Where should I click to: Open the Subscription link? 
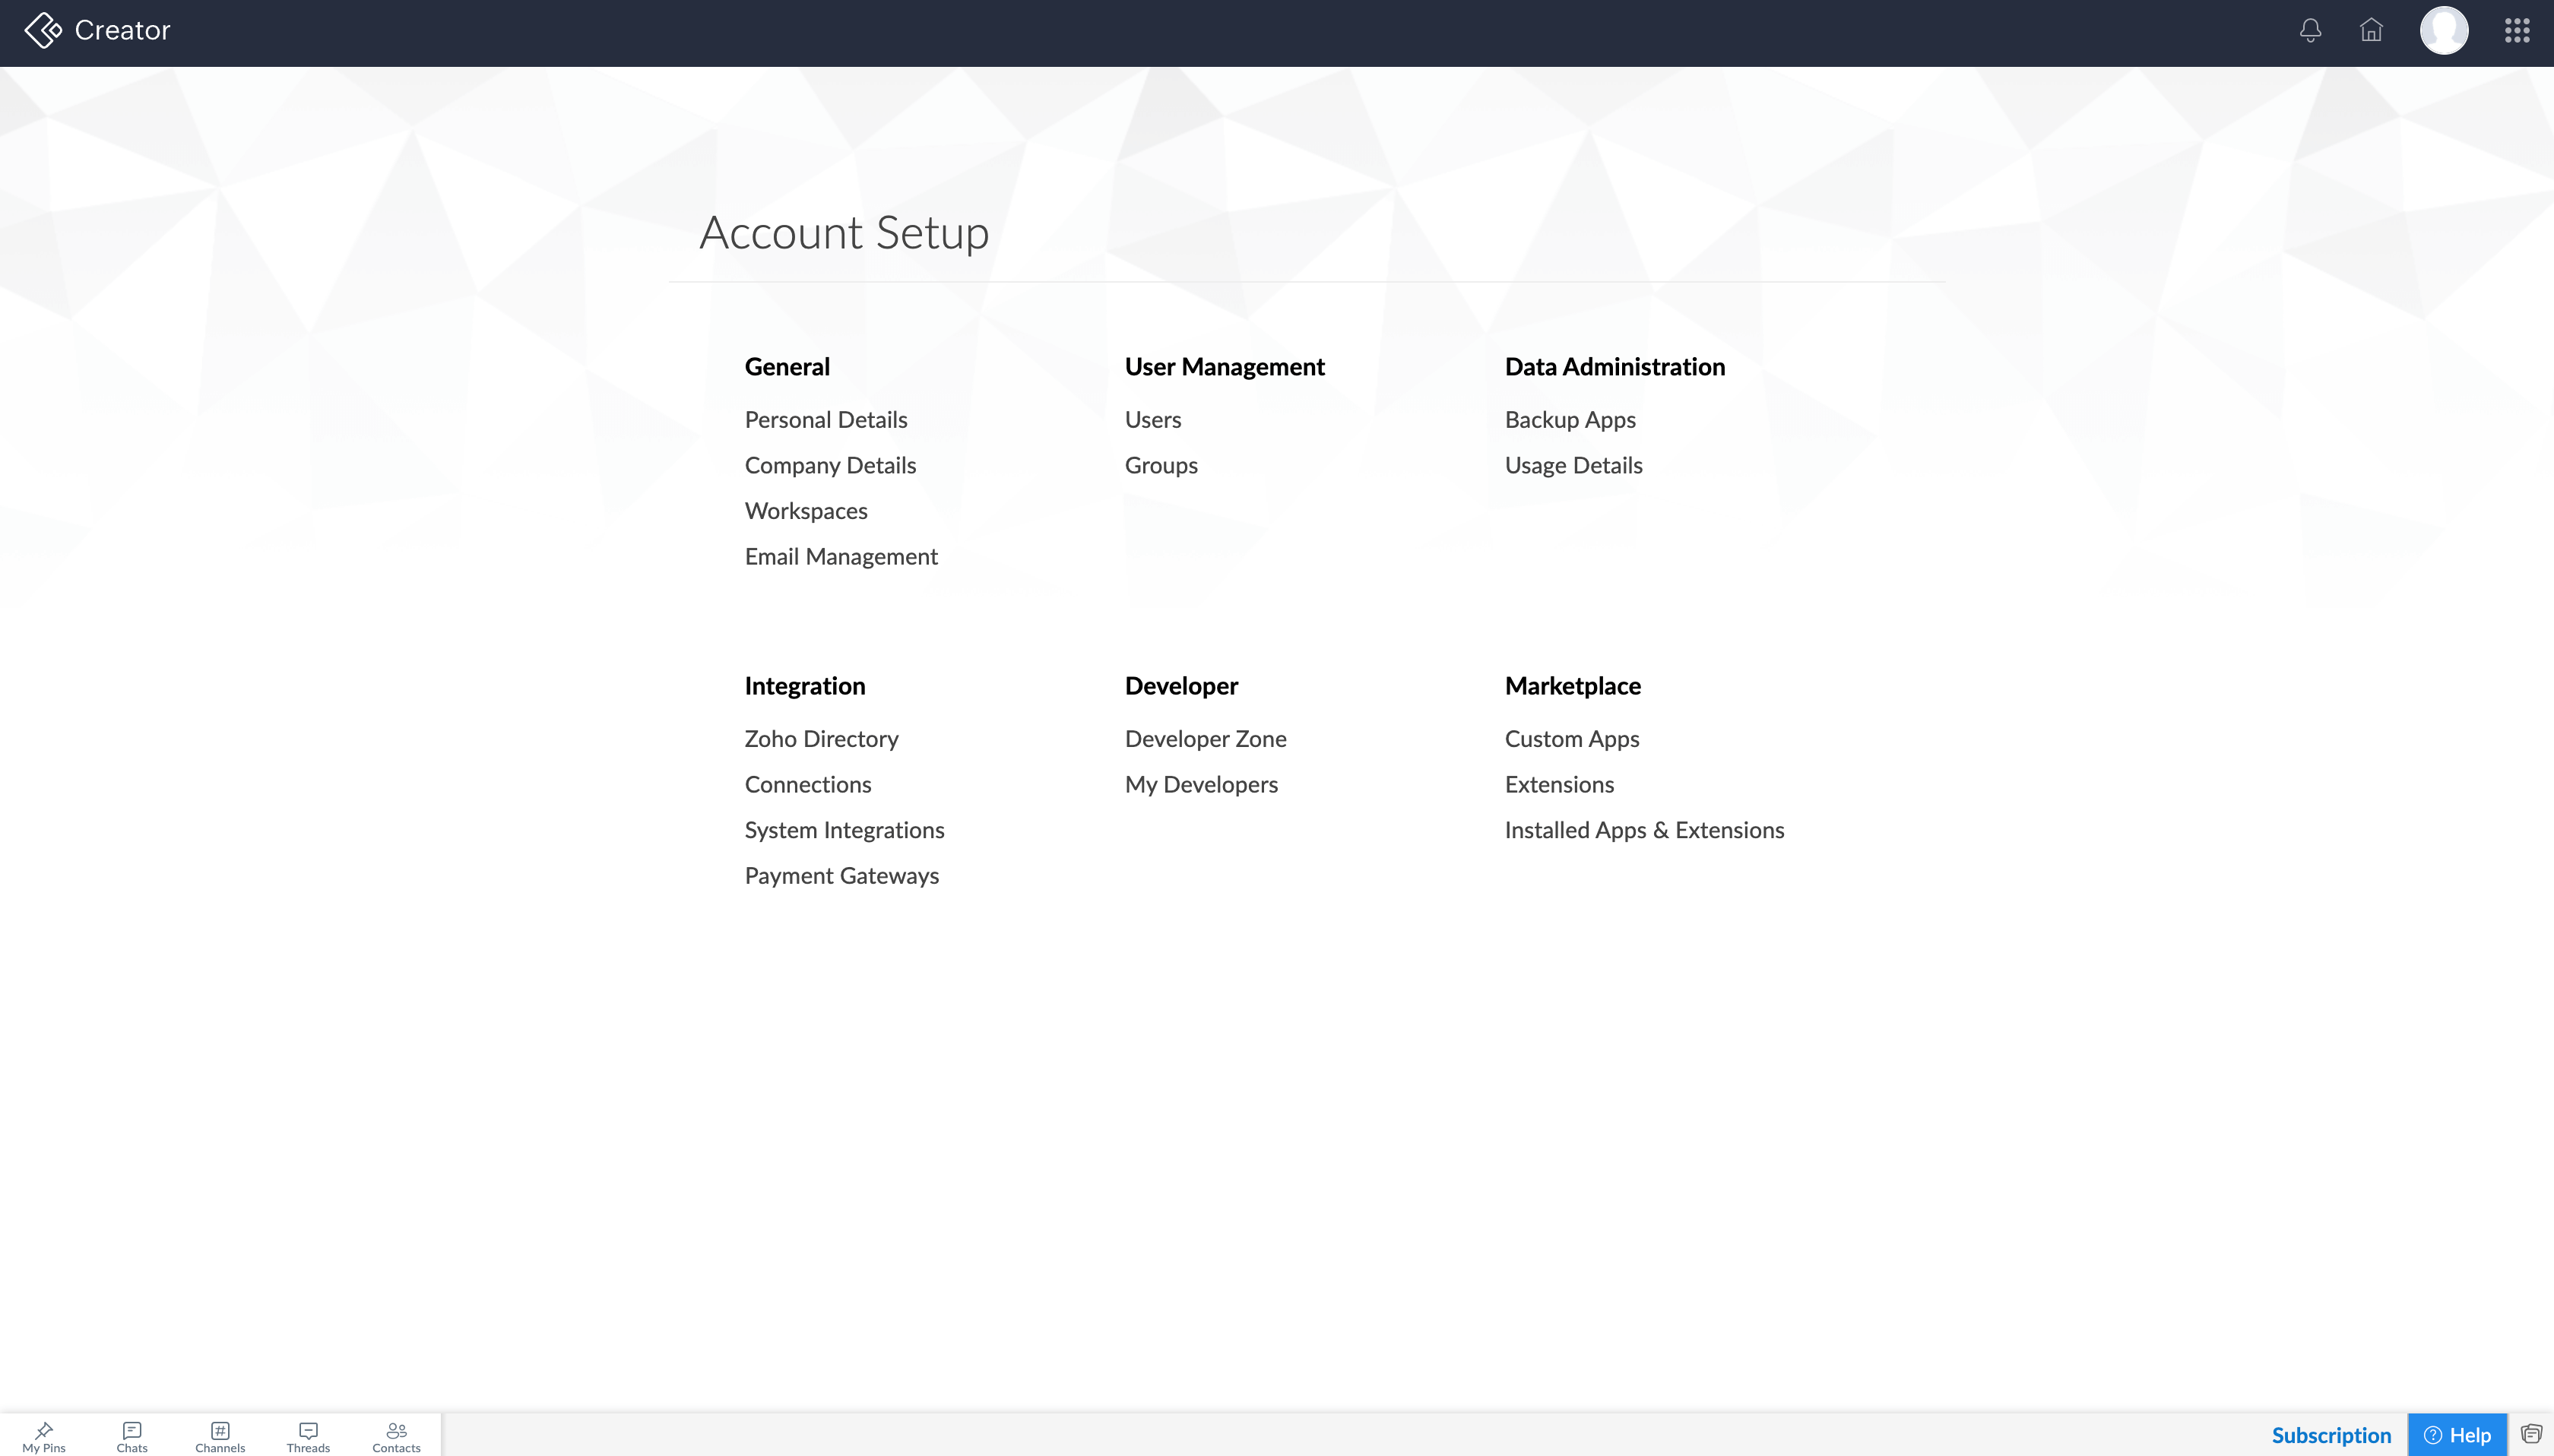click(x=2331, y=1435)
